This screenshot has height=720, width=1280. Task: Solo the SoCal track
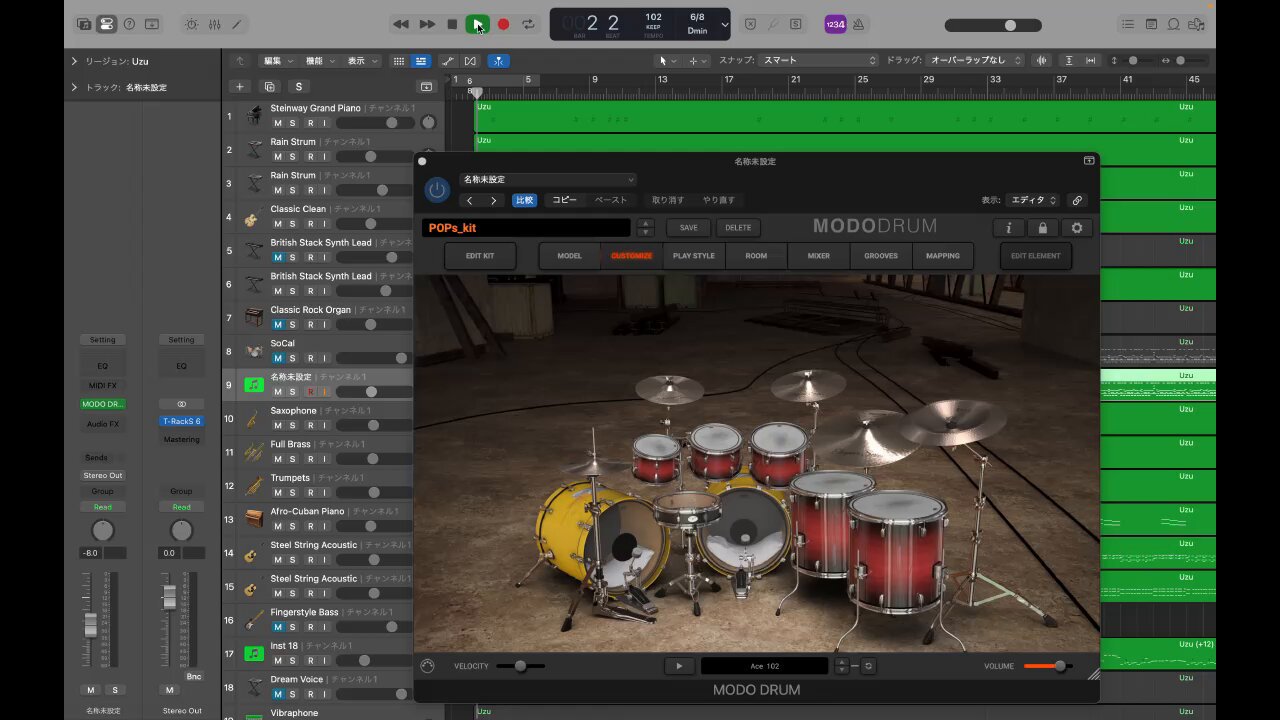tap(294, 358)
